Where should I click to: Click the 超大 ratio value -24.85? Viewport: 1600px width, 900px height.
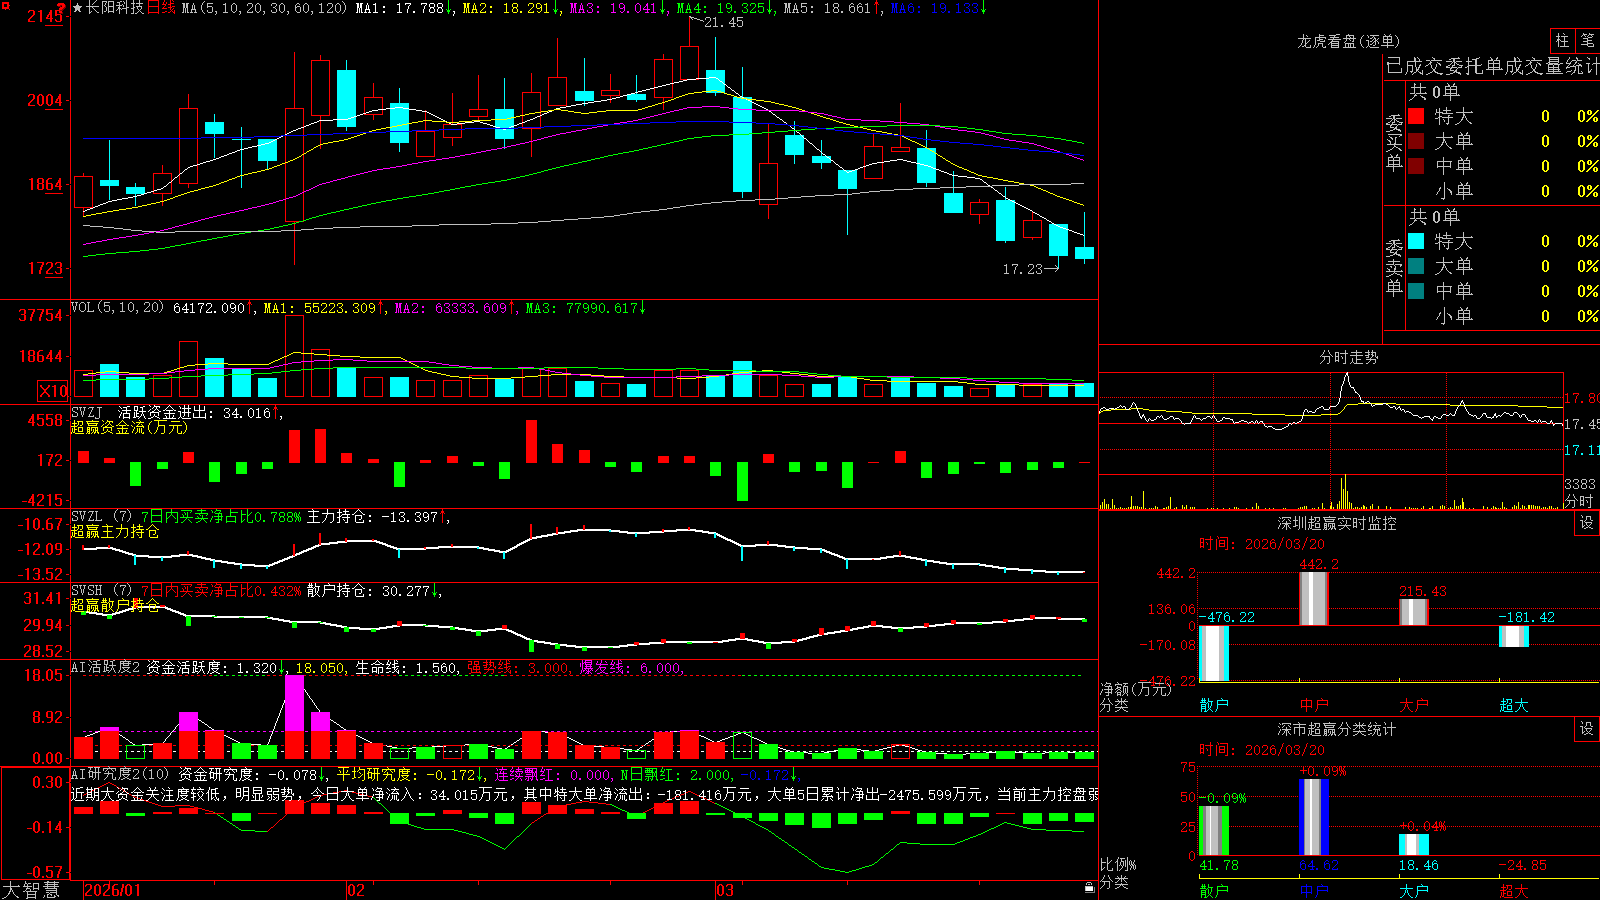tap(1523, 865)
